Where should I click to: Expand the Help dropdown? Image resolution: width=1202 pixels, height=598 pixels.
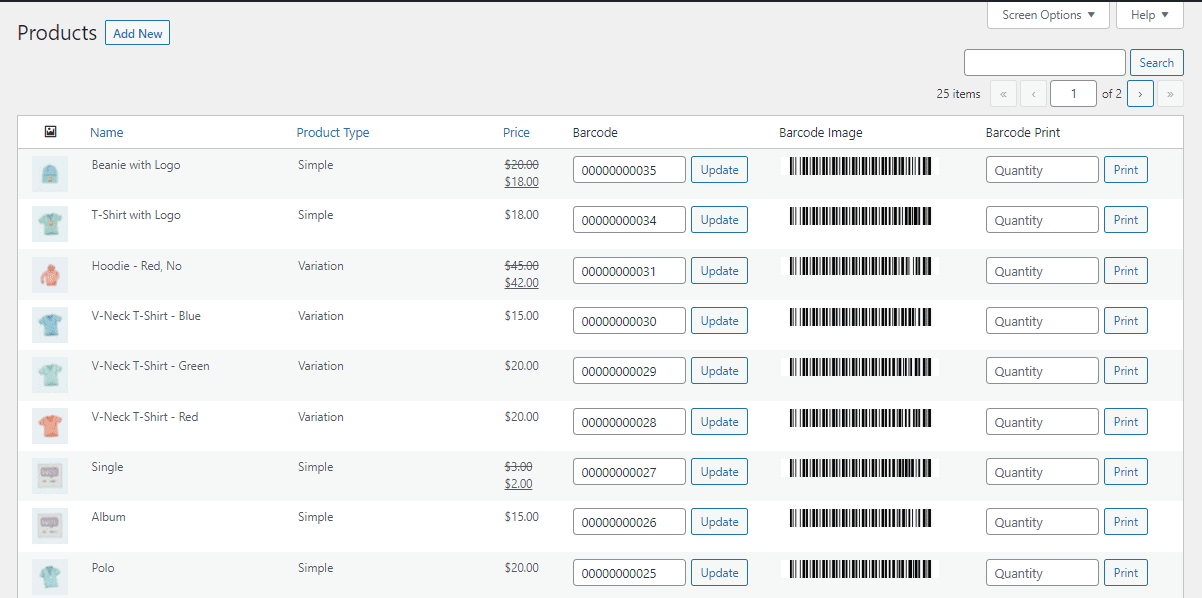(1149, 14)
